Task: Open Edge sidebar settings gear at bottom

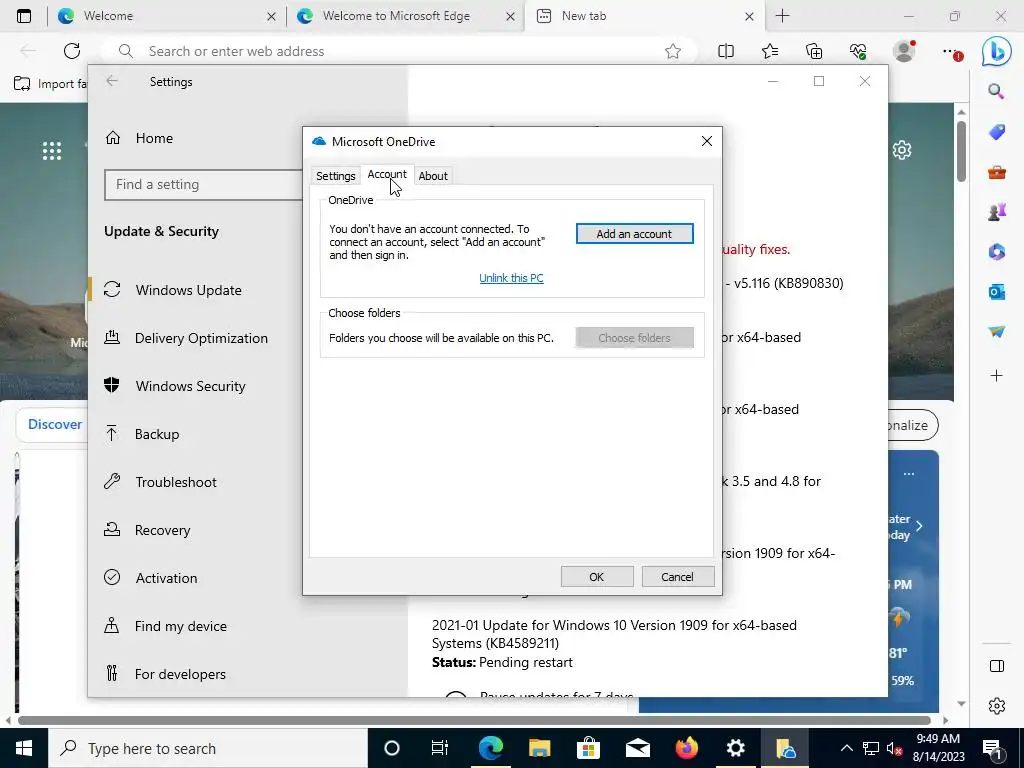Action: 997,706
